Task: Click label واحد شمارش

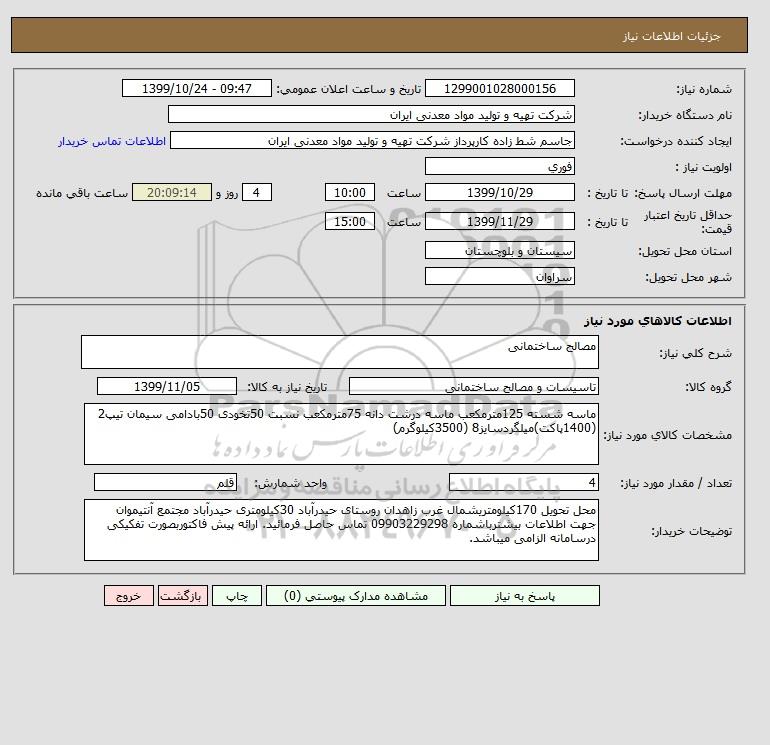Action: point(290,483)
